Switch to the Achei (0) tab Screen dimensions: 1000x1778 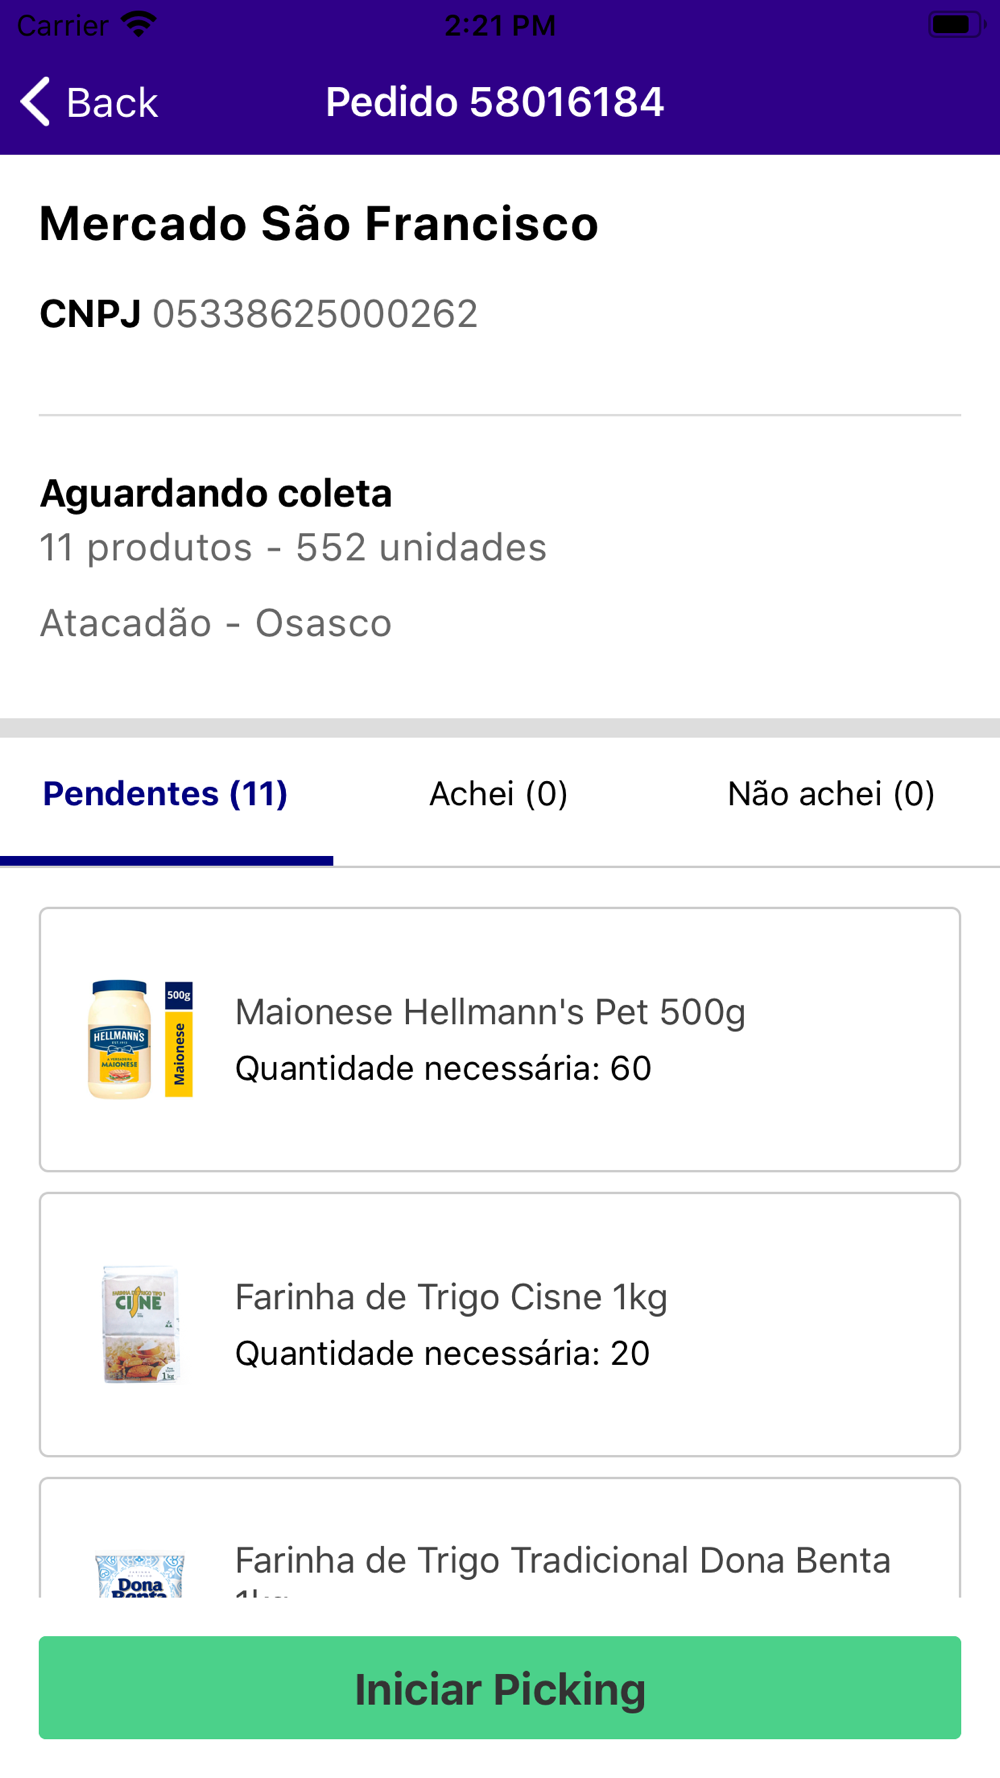pyautogui.click(x=498, y=794)
